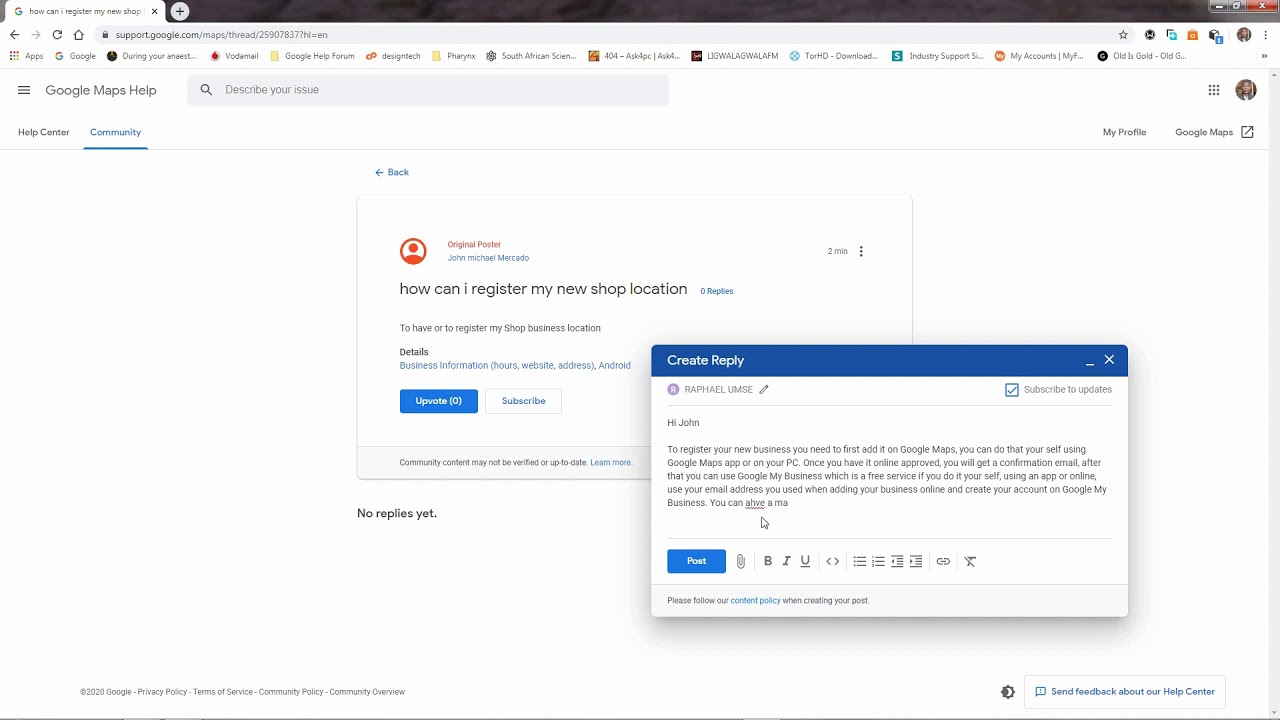Open TorHD bookmark

pyautogui.click(x=834, y=56)
